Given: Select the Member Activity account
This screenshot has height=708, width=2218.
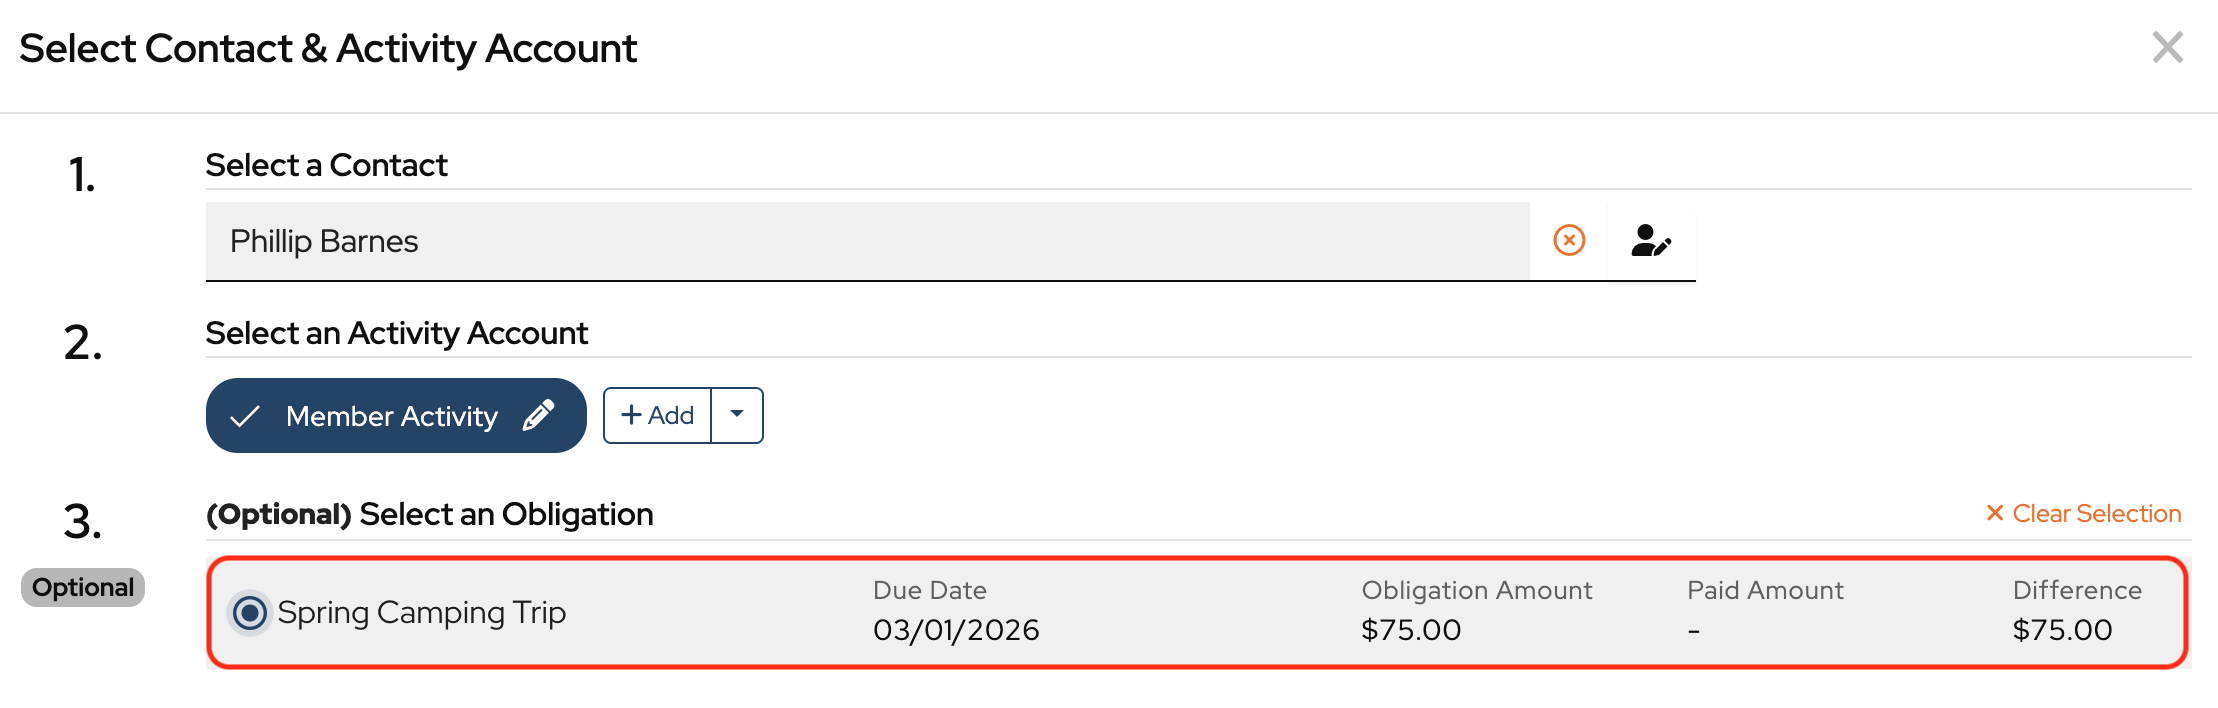Looking at the screenshot, I should click(x=391, y=416).
